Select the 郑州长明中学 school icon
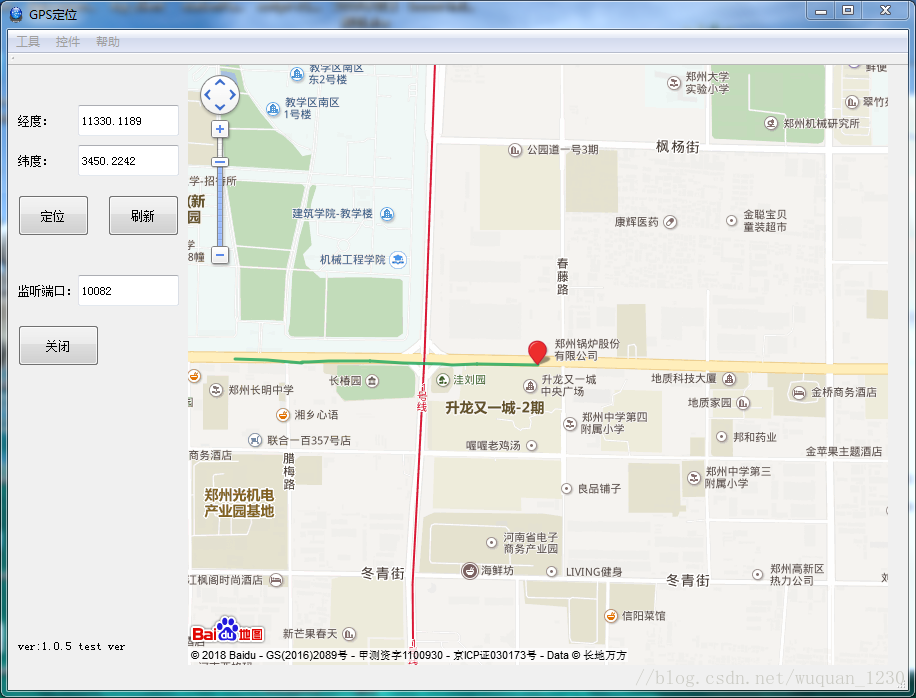916x698 pixels. click(216, 390)
